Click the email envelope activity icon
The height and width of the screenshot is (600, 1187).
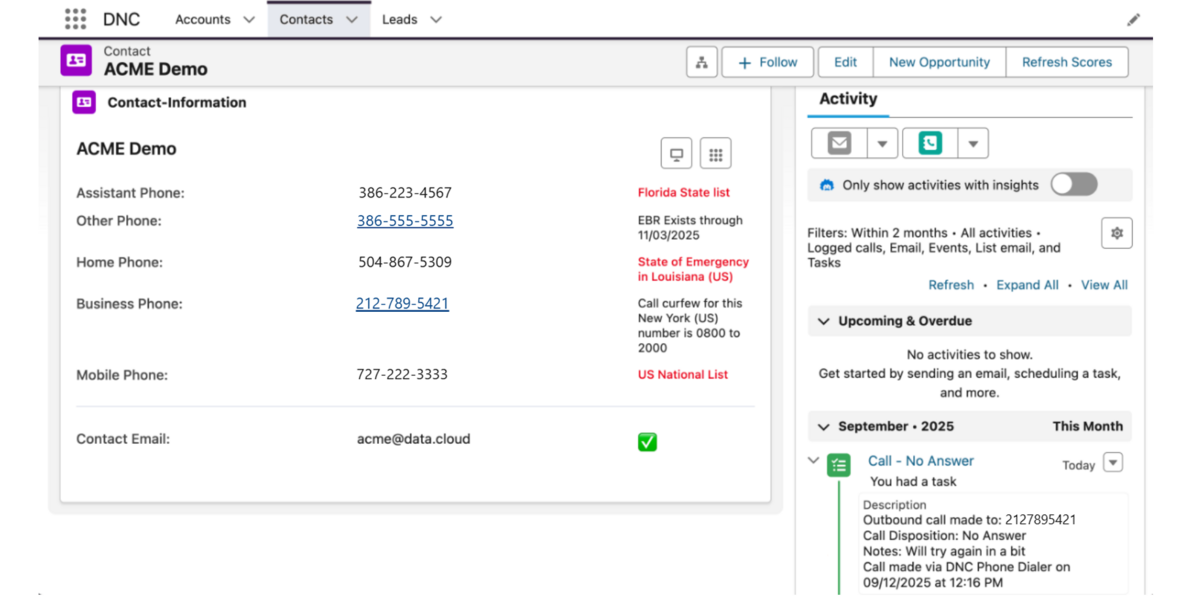tap(839, 143)
